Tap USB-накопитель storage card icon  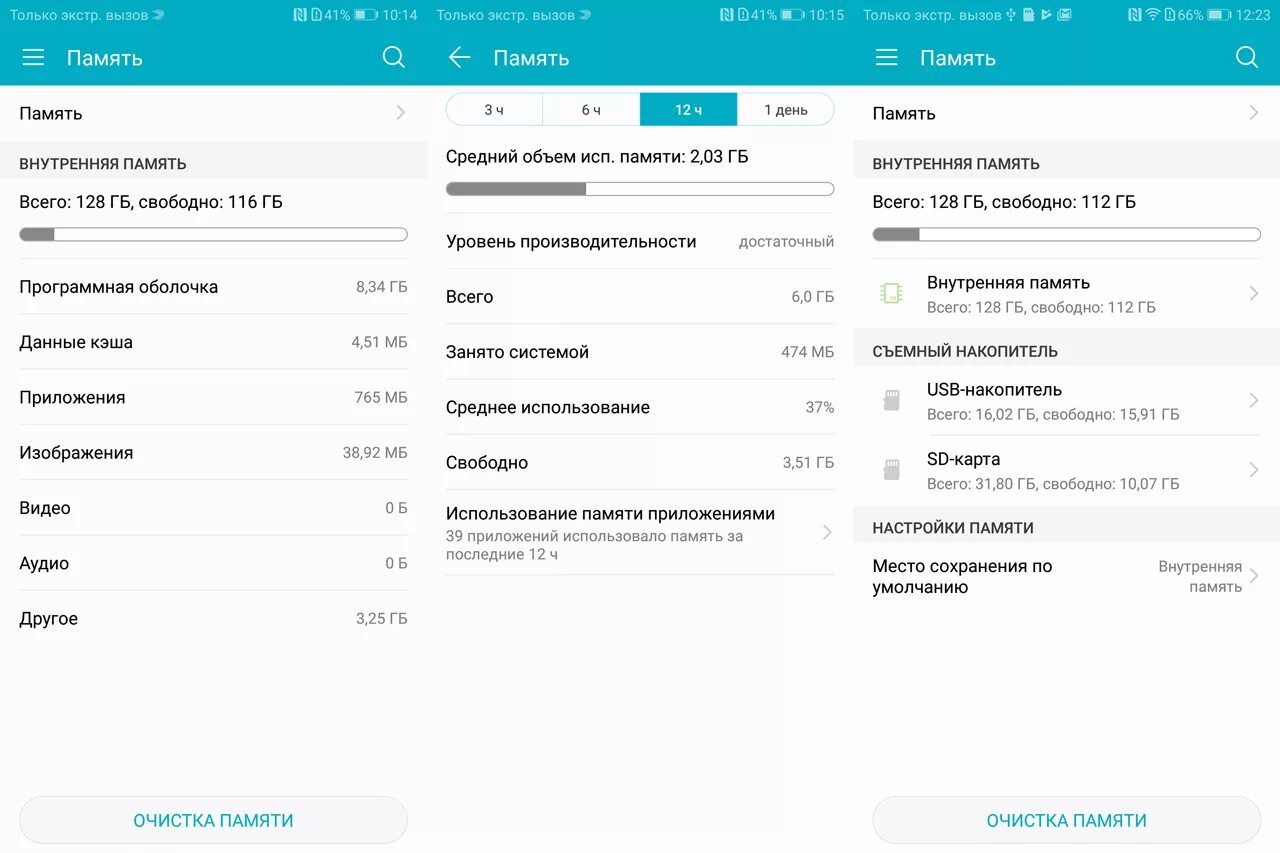tap(891, 400)
